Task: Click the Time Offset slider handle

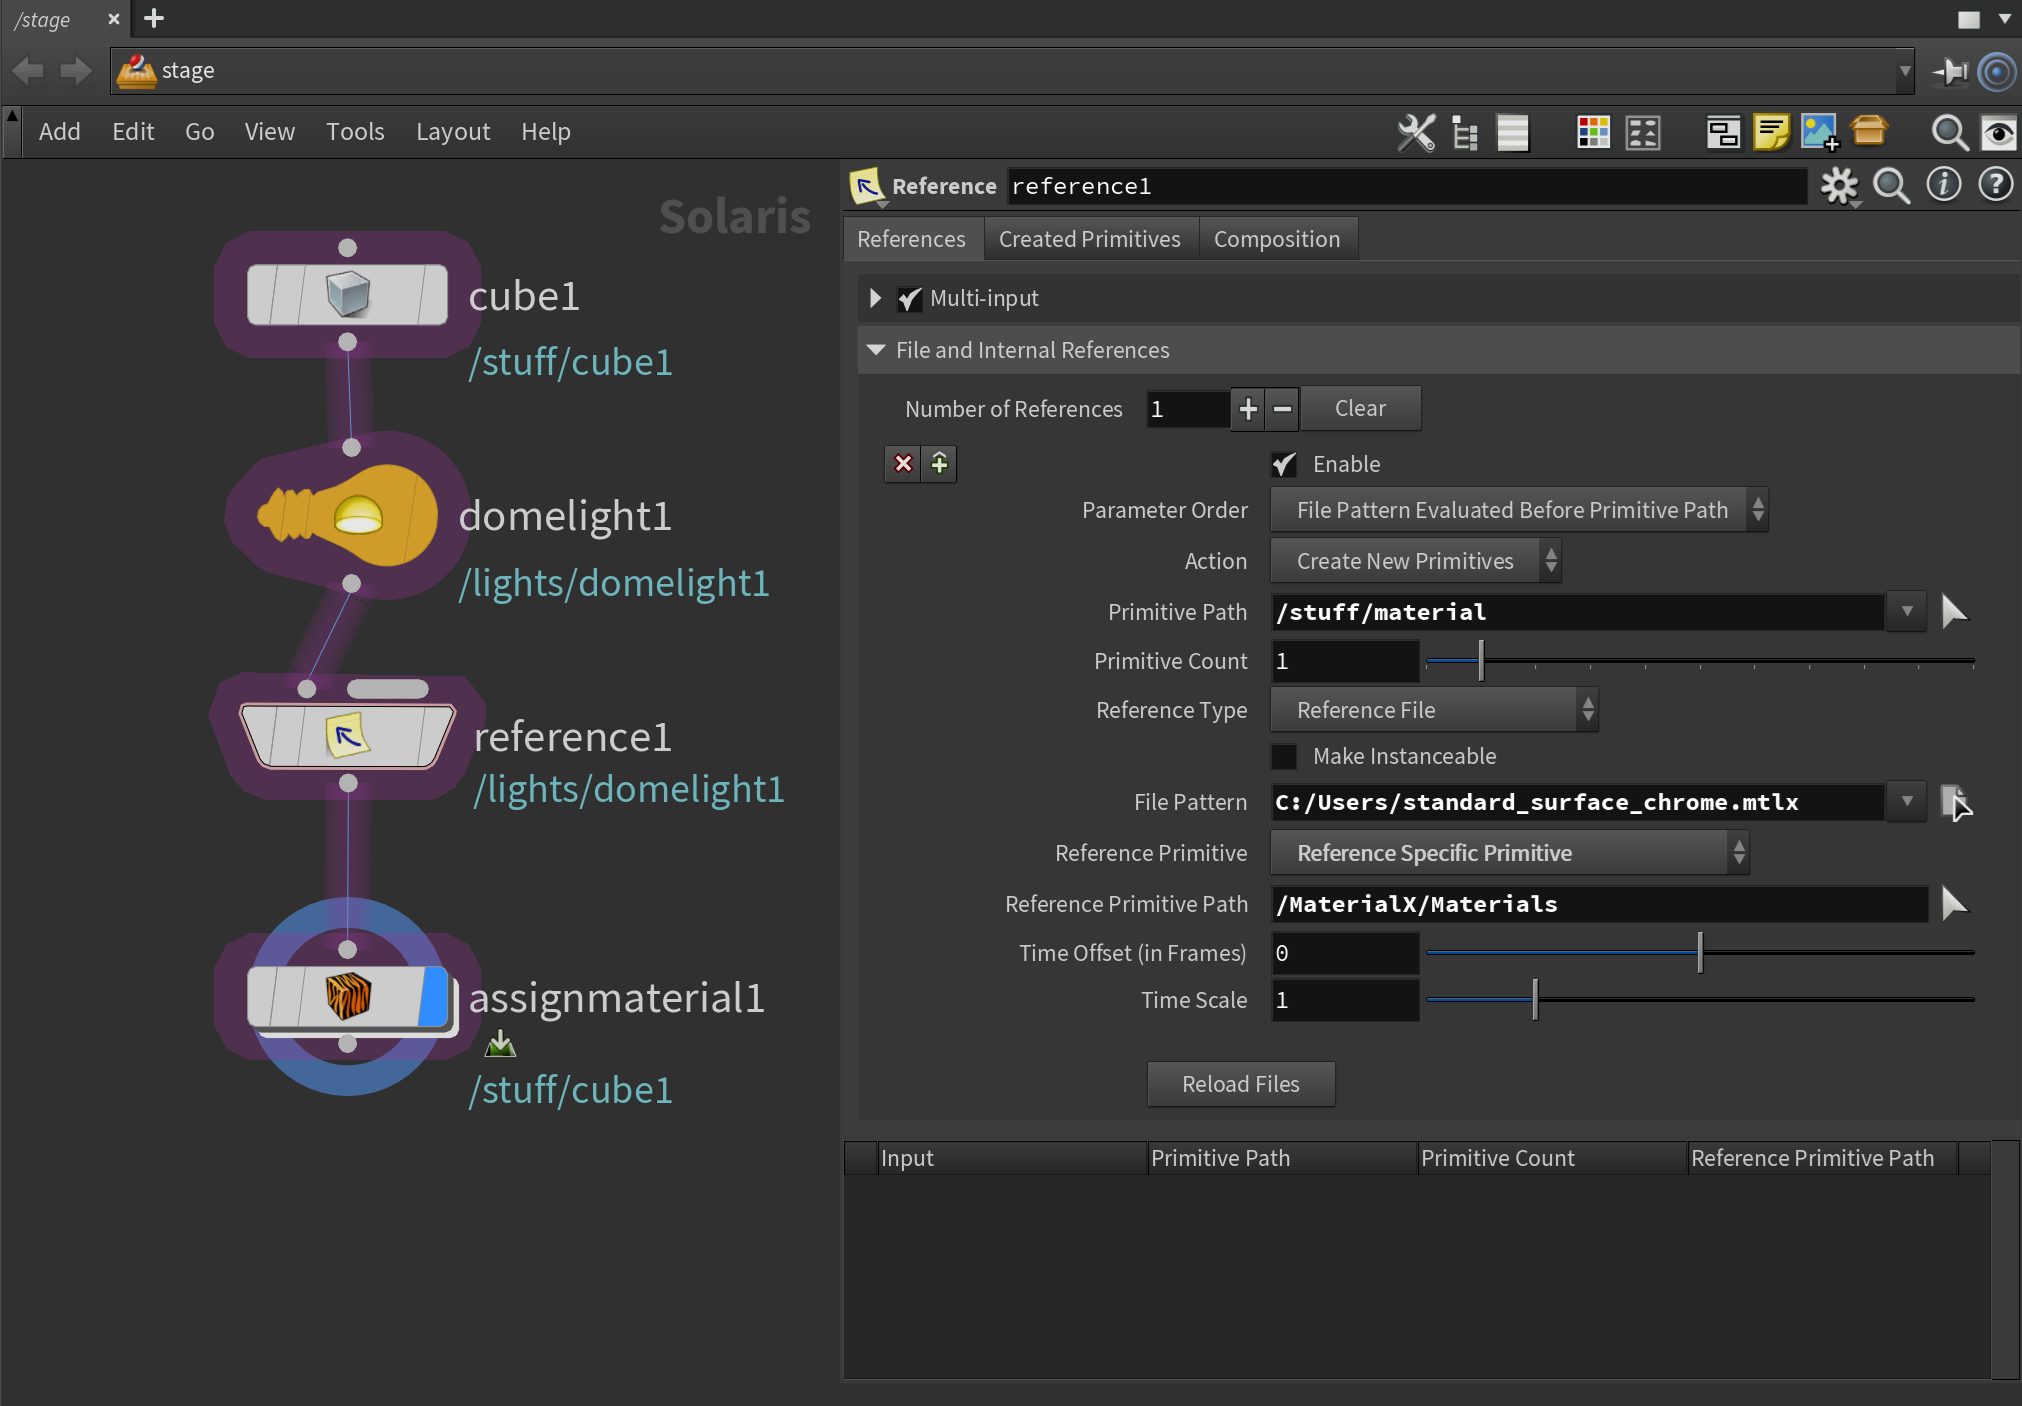Action: (x=1699, y=952)
